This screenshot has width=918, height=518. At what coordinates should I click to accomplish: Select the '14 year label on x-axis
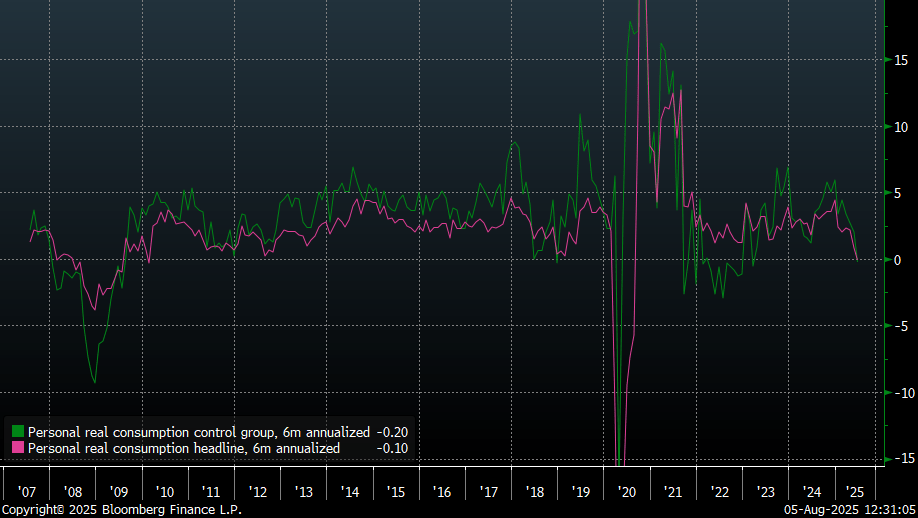point(350,492)
